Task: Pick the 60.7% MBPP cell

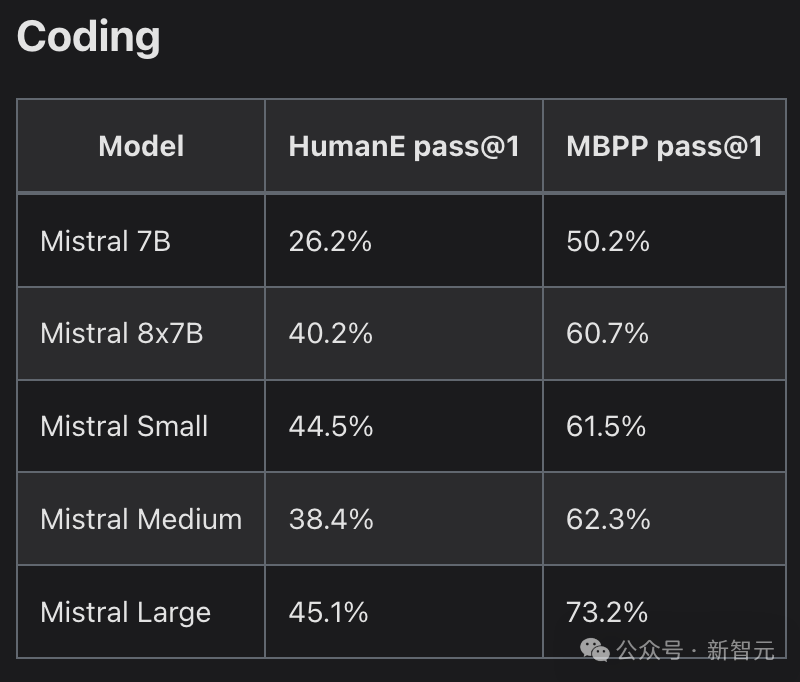Action: [608, 333]
